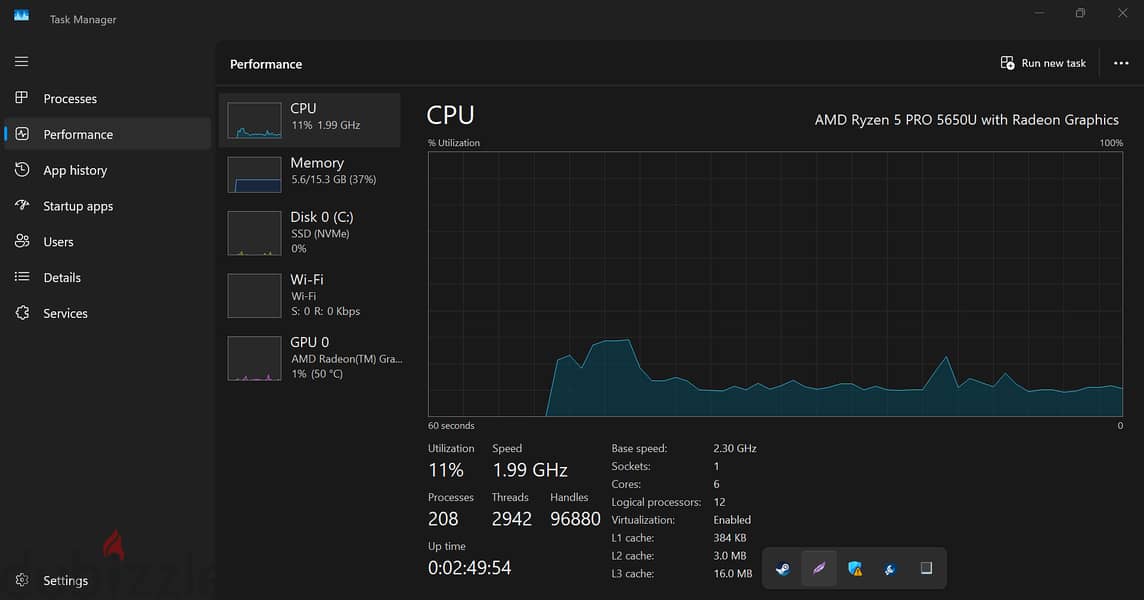Select the CPU resource graph entry
This screenshot has width=1144, height=600.
309,120
